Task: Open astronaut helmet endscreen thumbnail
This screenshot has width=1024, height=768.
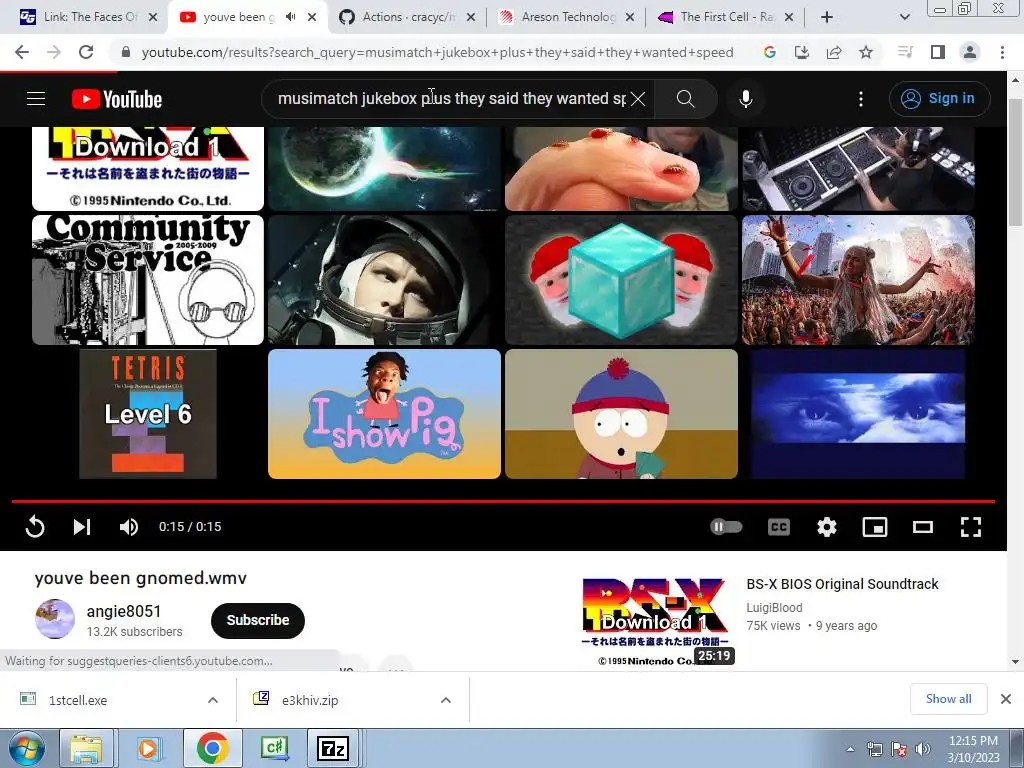Action: click(x=384, y=280)
